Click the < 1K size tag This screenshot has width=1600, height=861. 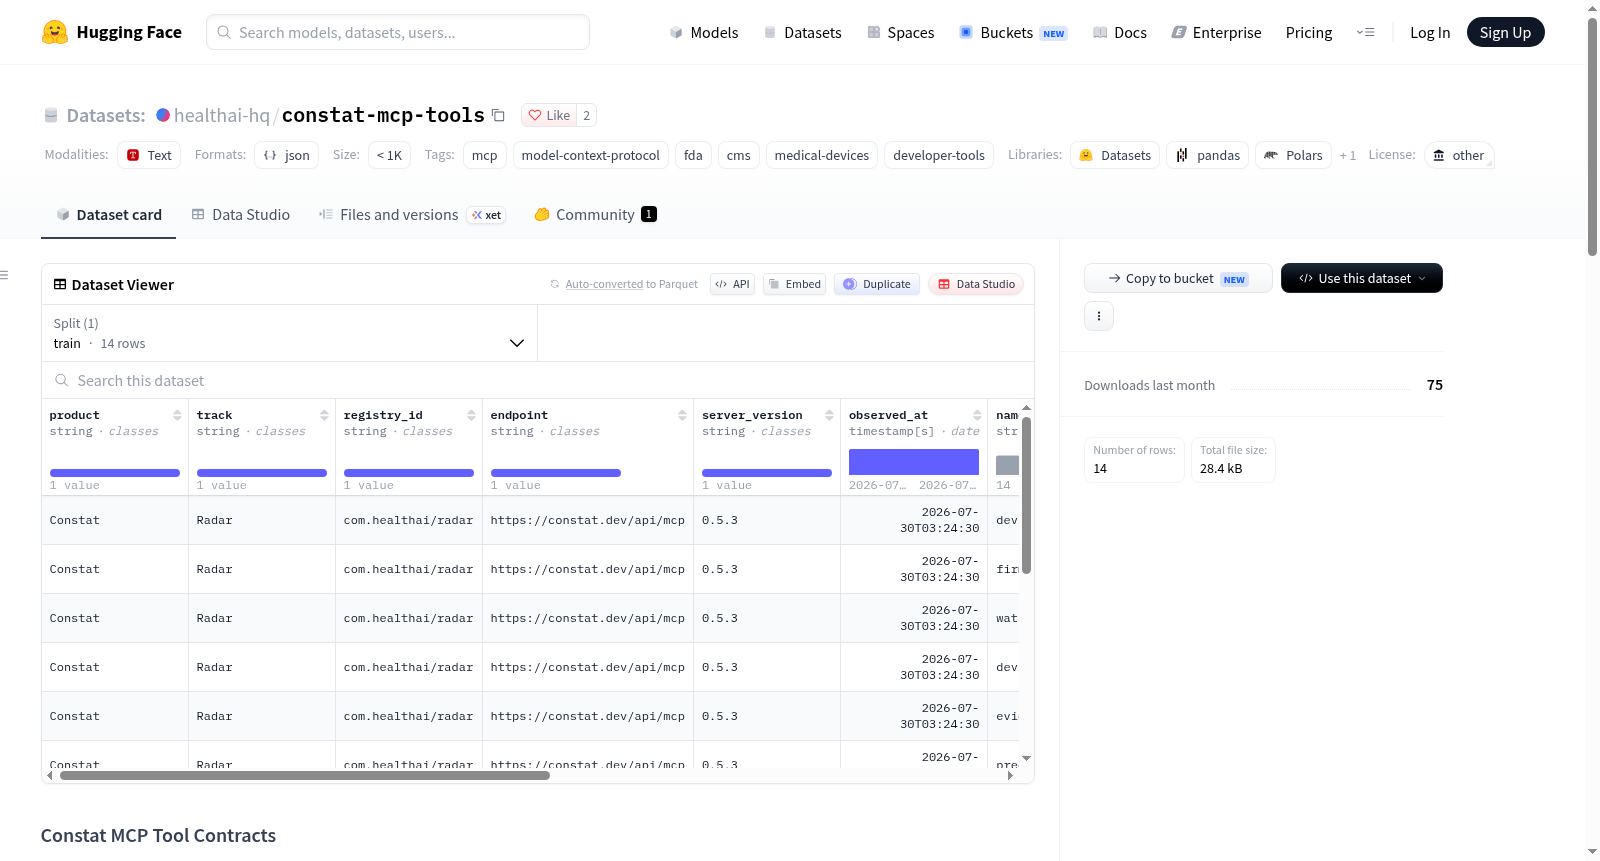[x=389, y=155]
